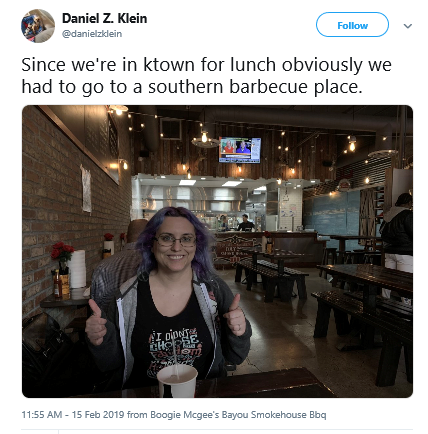
Task: Click the right thumbs-up hand in photo
Action: 234,316
